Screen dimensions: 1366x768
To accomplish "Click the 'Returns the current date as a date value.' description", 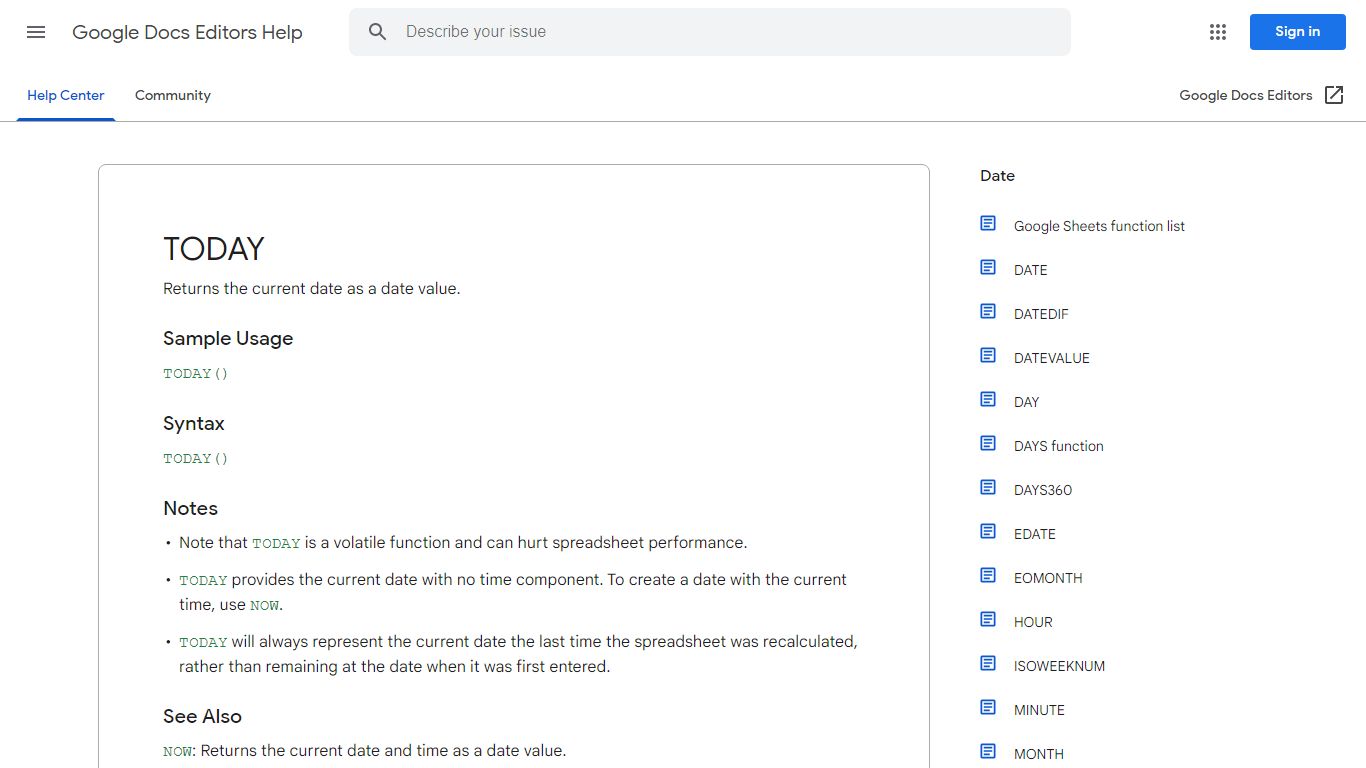I will point(312,288).
